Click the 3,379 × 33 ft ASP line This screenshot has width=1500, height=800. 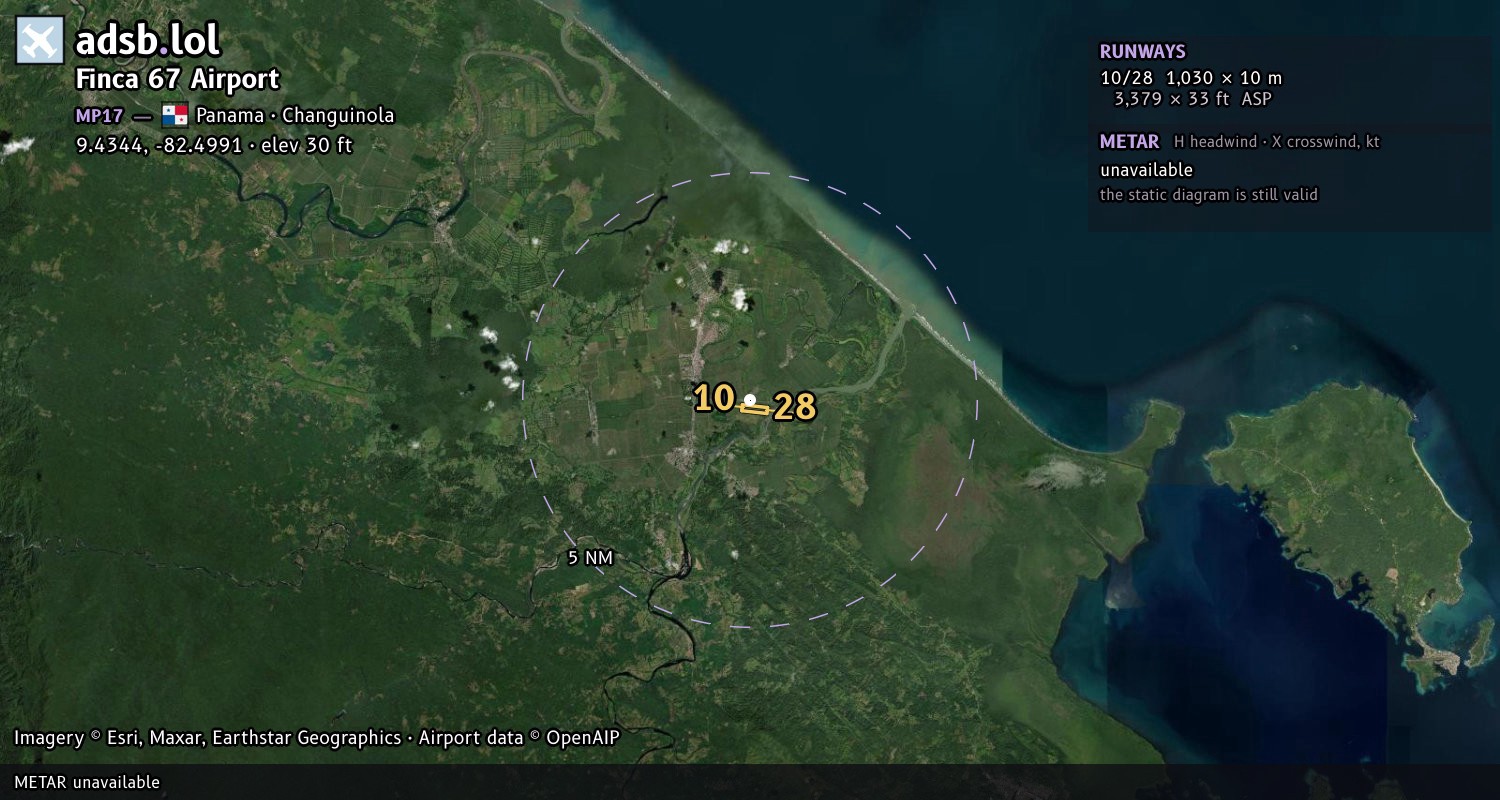point(1193,99)
